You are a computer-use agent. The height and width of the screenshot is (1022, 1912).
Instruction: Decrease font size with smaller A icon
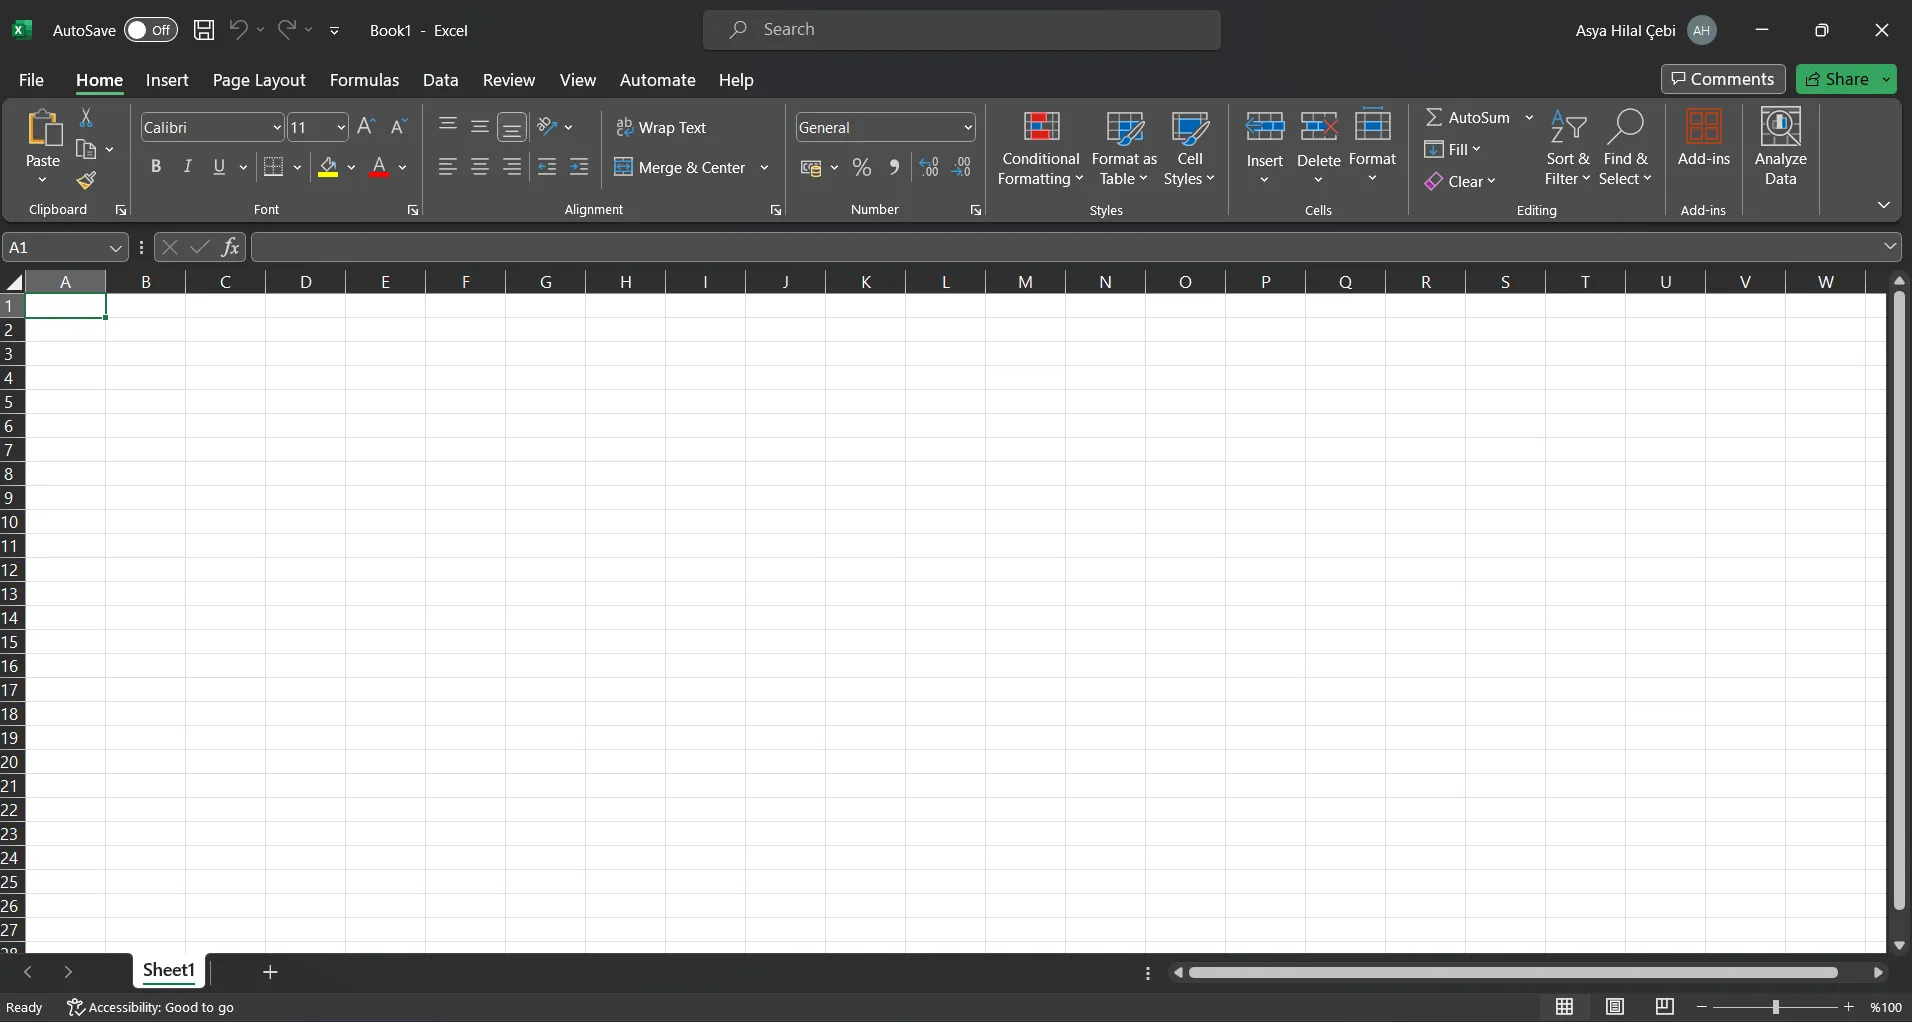398,127
